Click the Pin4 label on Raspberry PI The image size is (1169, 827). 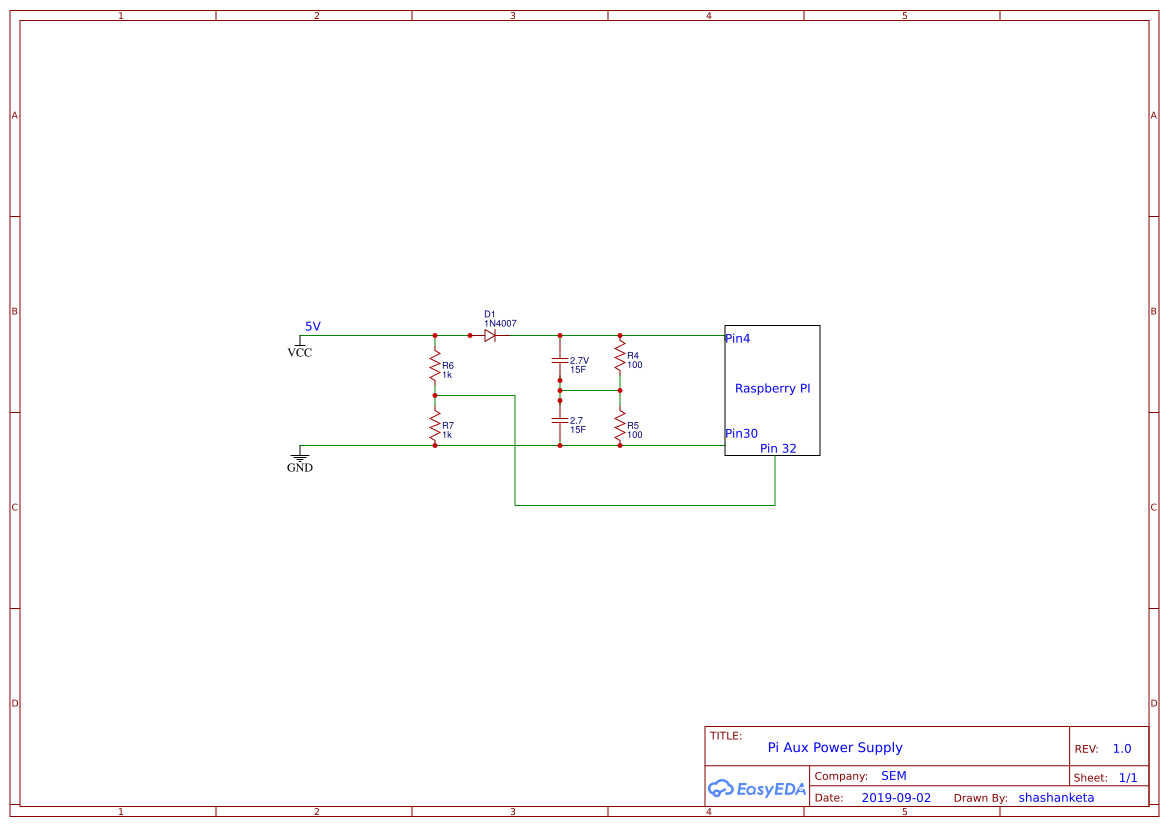[737, 338]
